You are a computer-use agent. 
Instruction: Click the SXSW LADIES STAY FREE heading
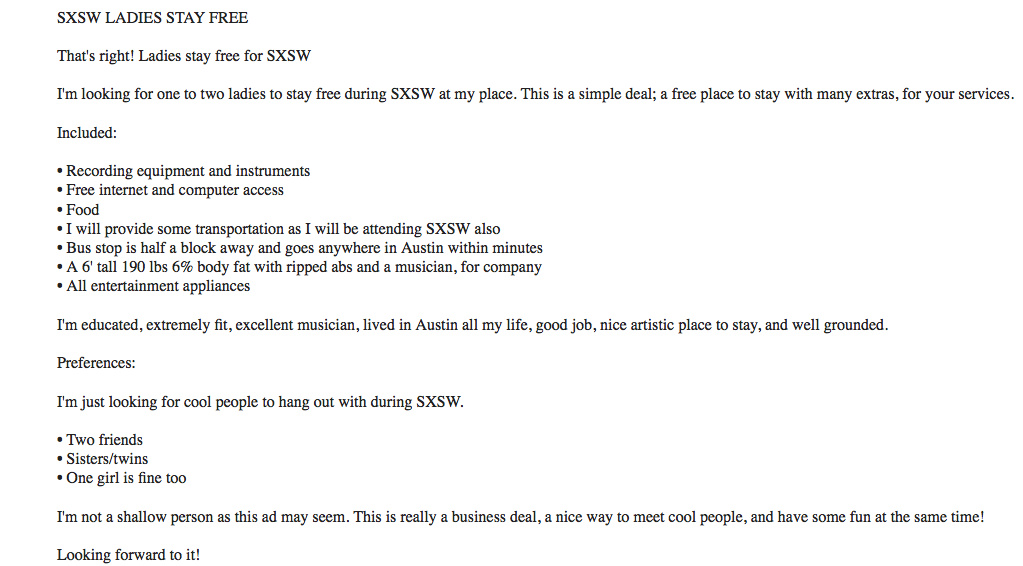click(152, 18)
